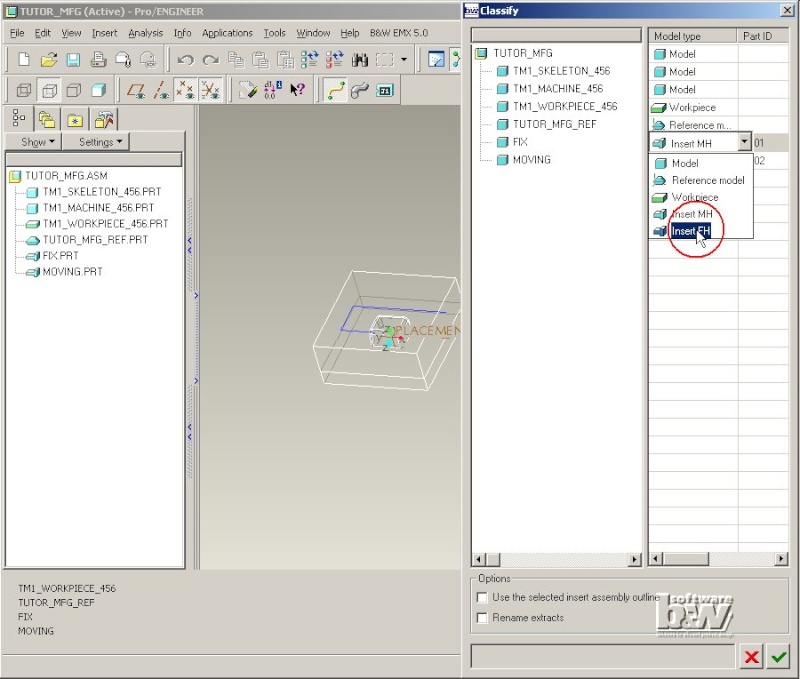
Task: Cancel Classify with the red X button
Action: tap(752, 657)
